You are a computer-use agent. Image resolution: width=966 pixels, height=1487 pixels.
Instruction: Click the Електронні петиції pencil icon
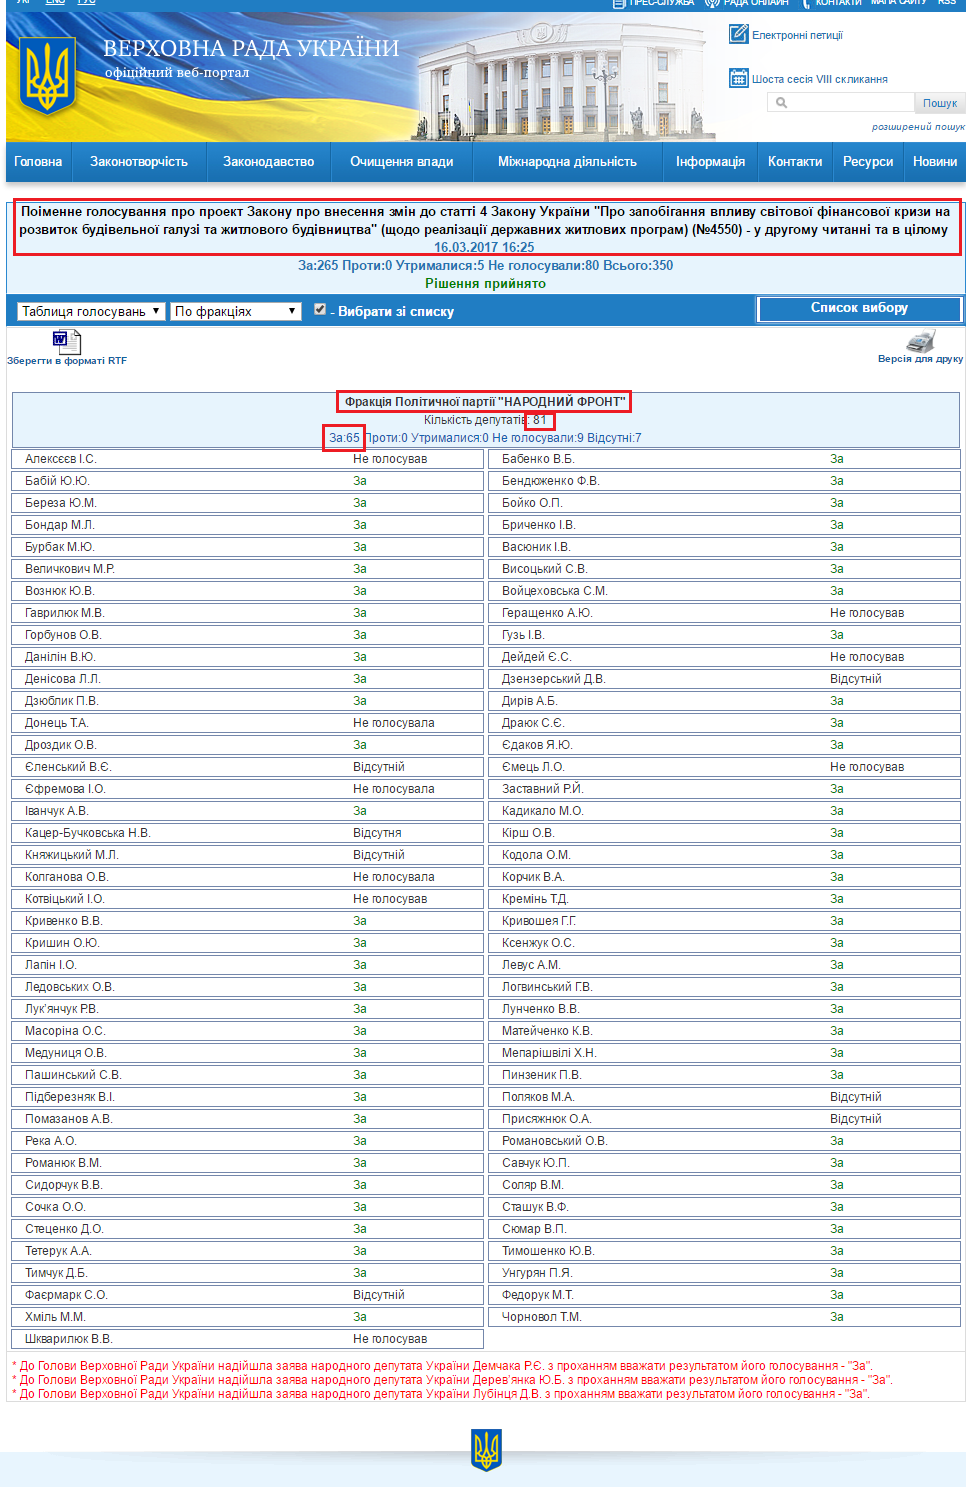pyautogui.click(x=739, y=34)
